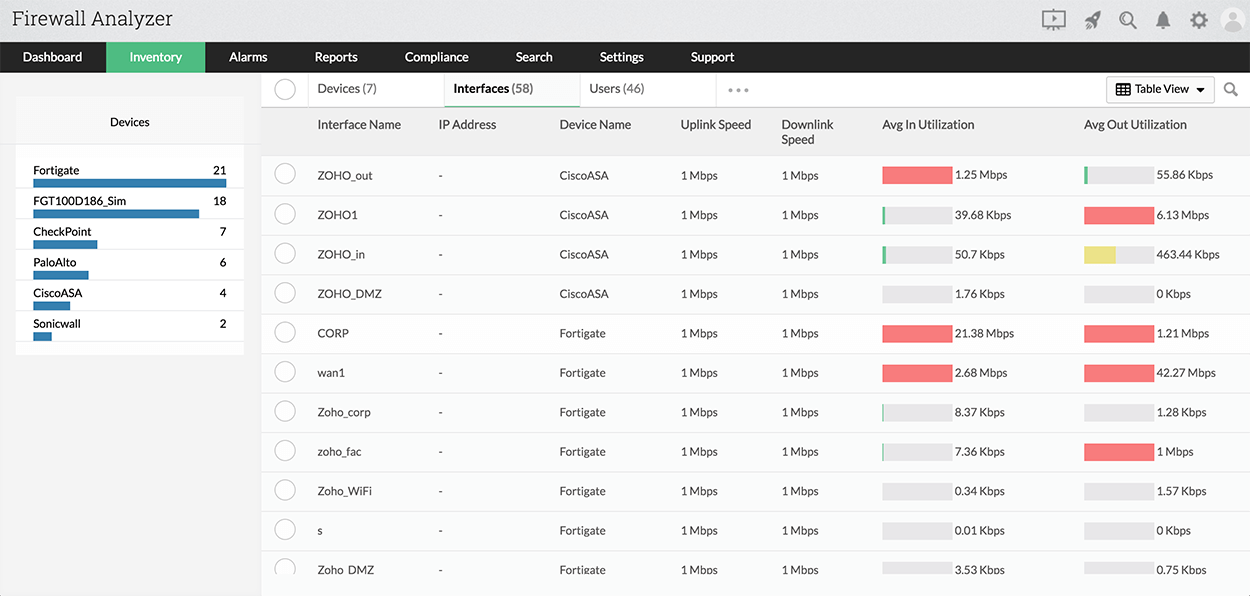The width and height of the screenshot is (1250, 596).
Task: Click the rocket quick-start icon
Action: pyautogui.click(x=1092, y=19)
